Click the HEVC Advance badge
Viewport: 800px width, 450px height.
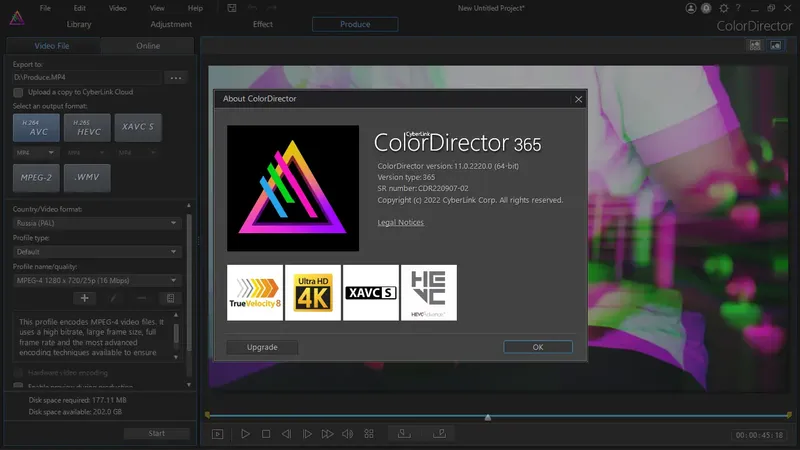click(429, 293)
